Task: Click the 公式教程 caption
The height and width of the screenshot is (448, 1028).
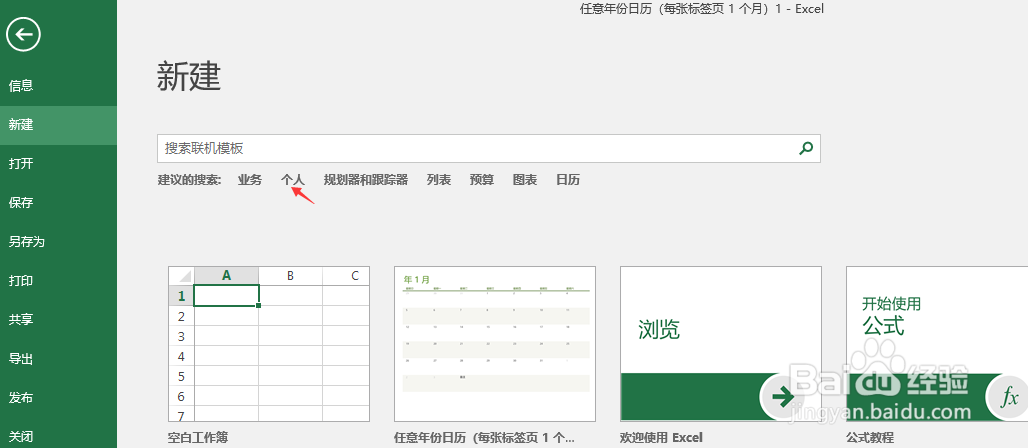Action: point(870,437)
